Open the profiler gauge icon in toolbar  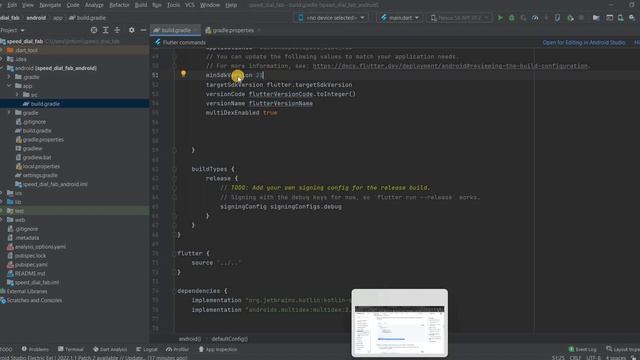click(x=535, y=18)
